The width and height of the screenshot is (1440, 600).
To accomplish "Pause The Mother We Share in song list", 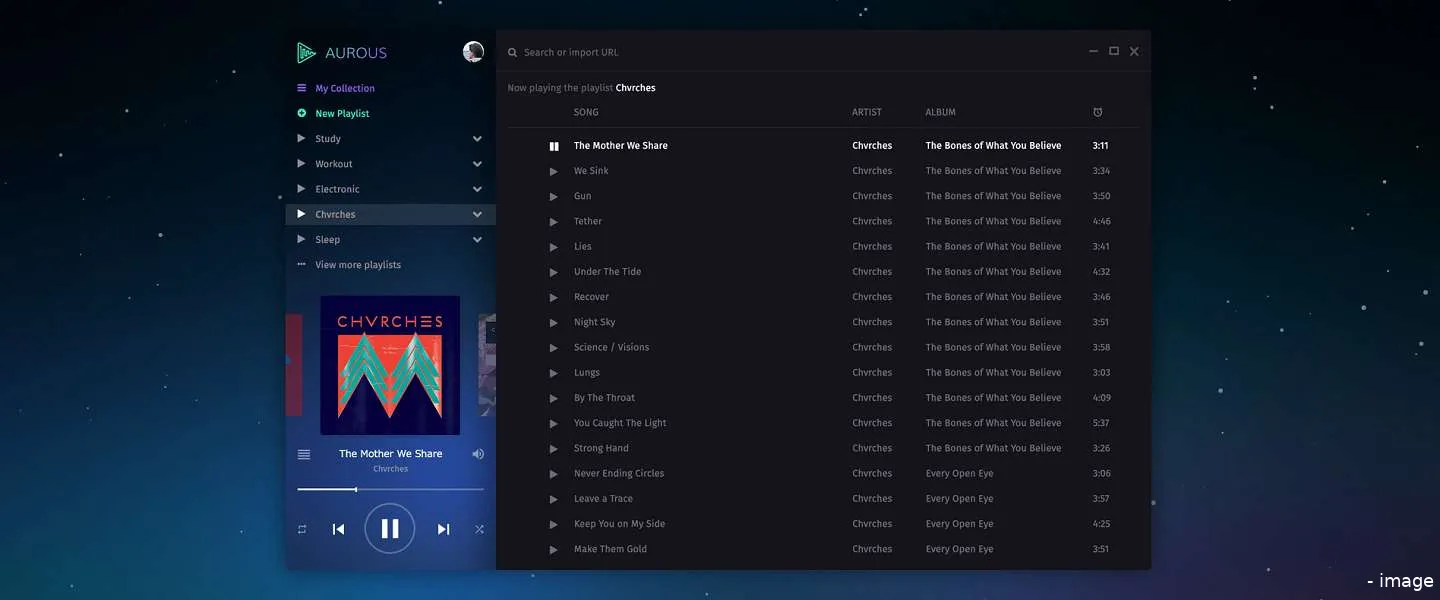I will tap(554, 146).
